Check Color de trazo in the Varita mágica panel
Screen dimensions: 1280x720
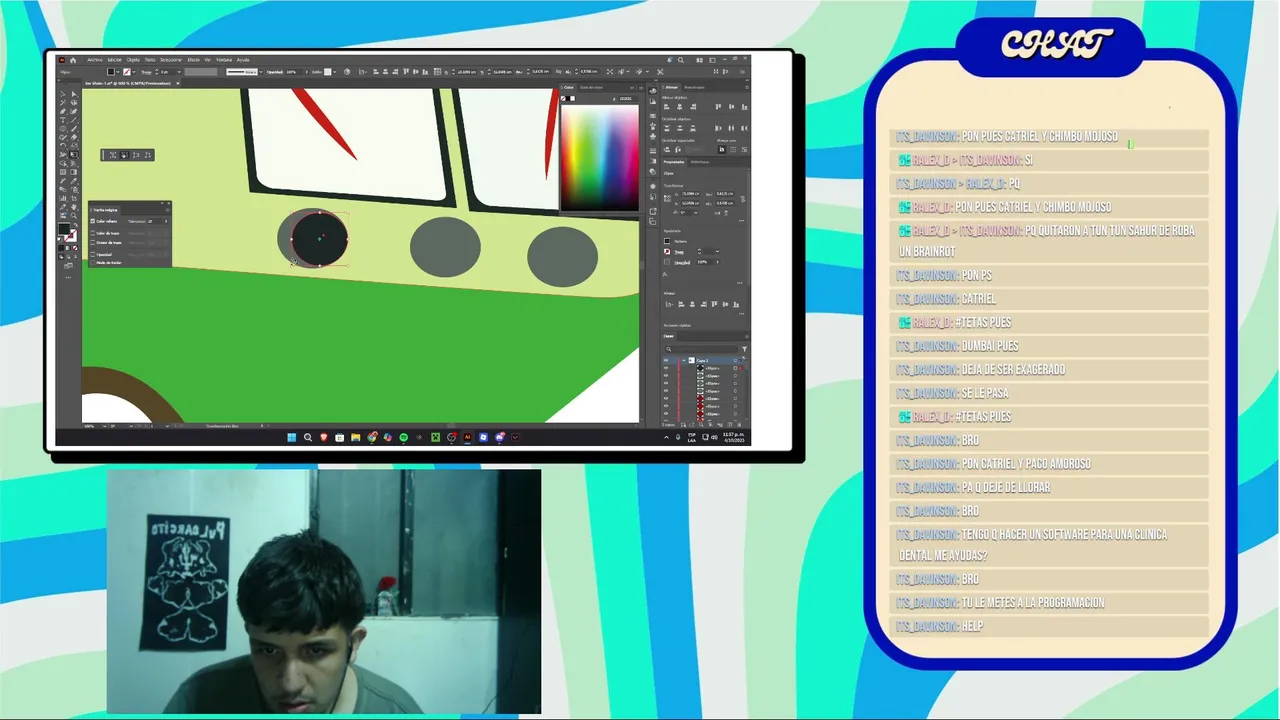pyautogui.click(x=93, y=233)
